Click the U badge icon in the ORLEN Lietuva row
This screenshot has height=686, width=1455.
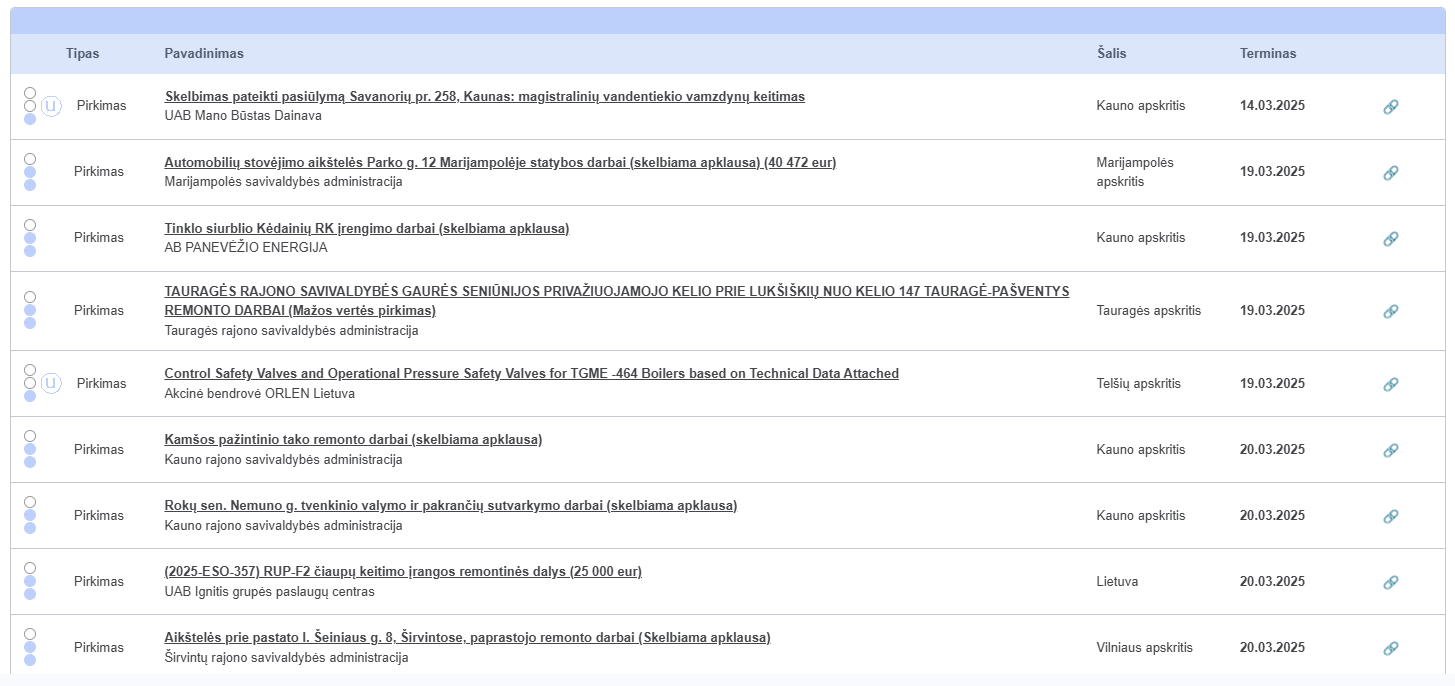click(x=51, y=384)
